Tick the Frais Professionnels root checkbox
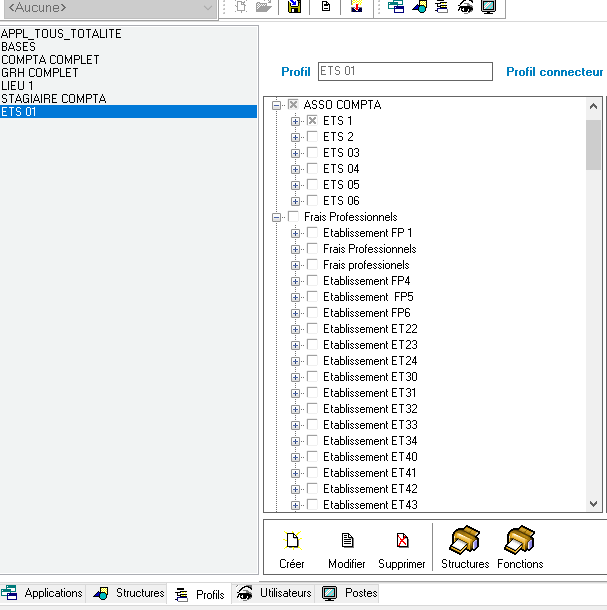 pos(294,217)
